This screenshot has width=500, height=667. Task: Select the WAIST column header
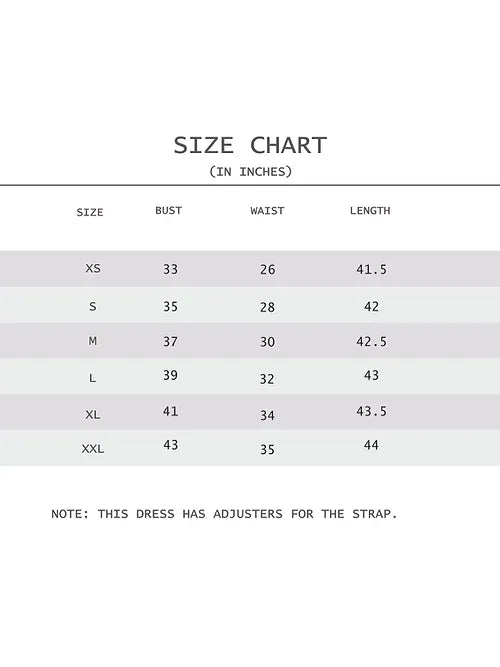point(267,211)
